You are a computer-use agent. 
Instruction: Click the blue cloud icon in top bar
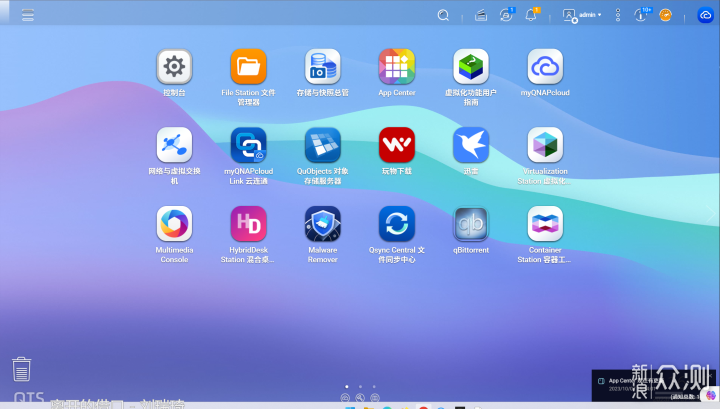pos(705,15)
